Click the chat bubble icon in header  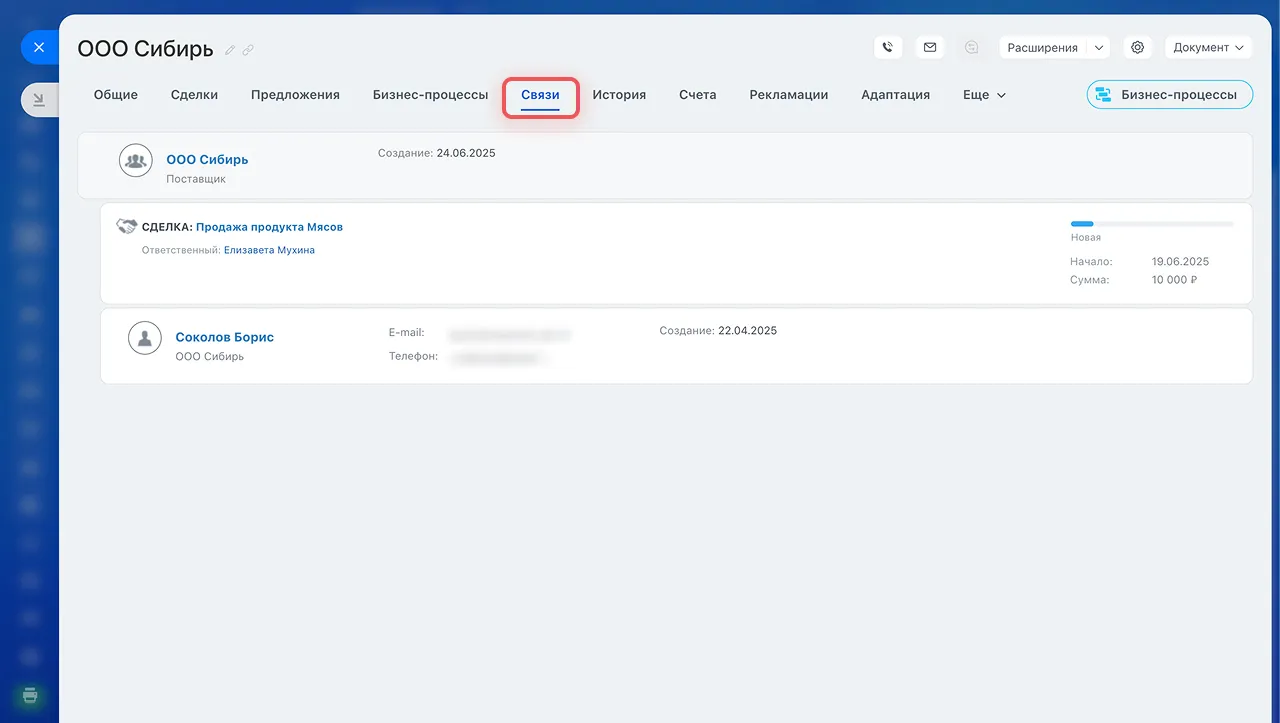(x=971, y=47)
